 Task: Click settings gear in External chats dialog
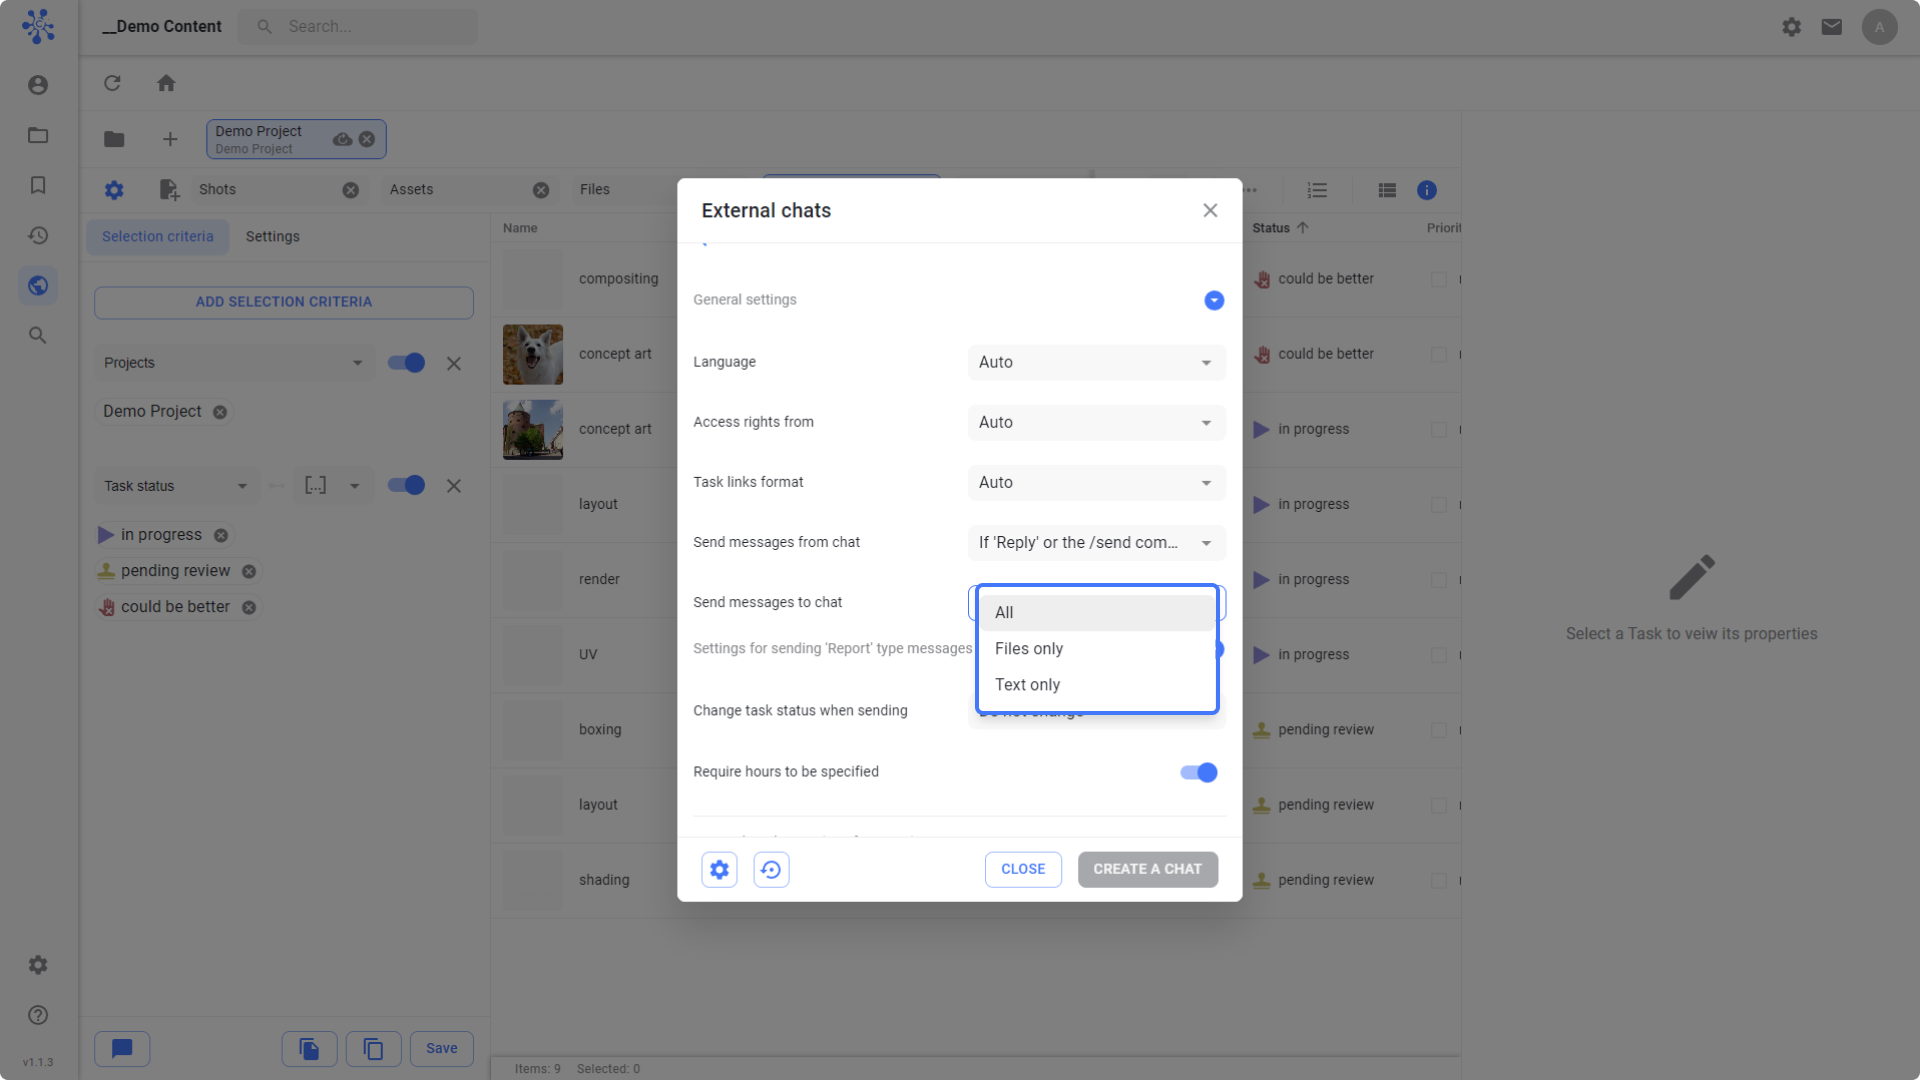719,869
